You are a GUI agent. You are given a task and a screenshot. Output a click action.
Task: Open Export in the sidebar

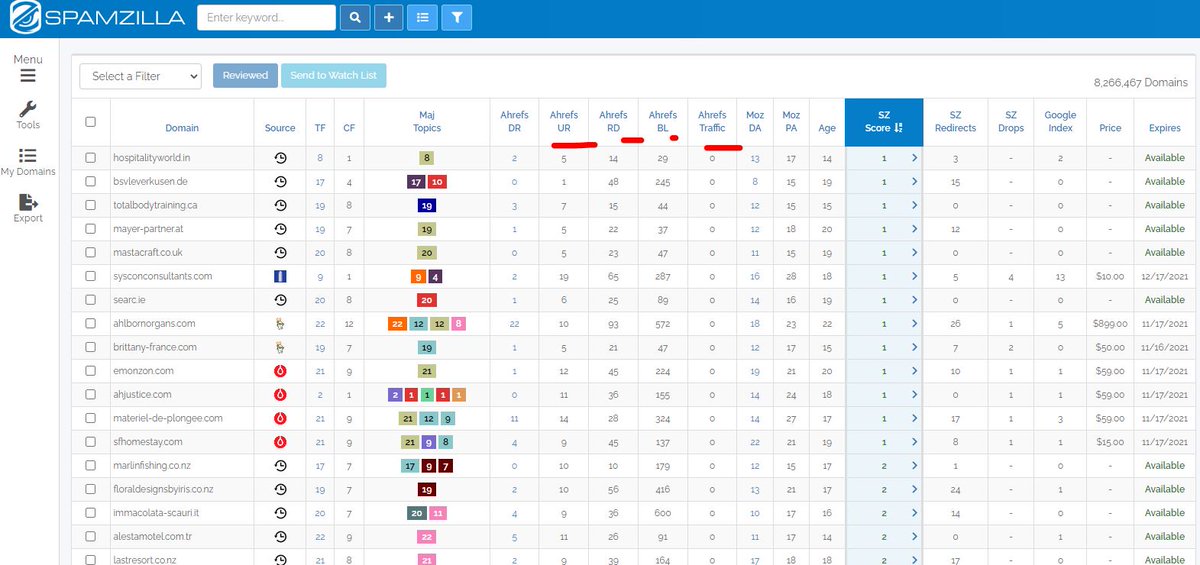coord(28,209)
